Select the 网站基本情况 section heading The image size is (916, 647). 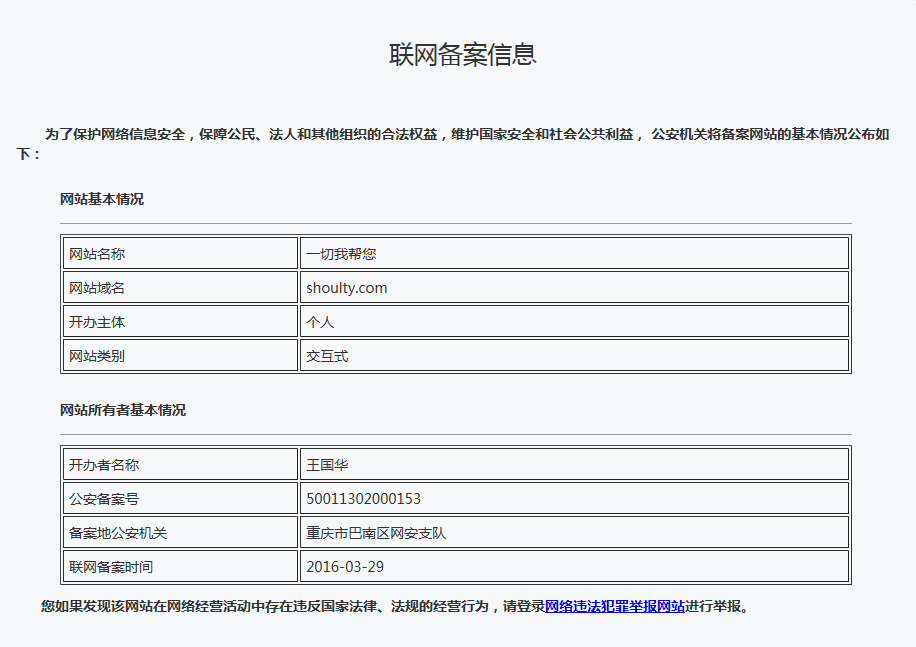click(102, 199)
